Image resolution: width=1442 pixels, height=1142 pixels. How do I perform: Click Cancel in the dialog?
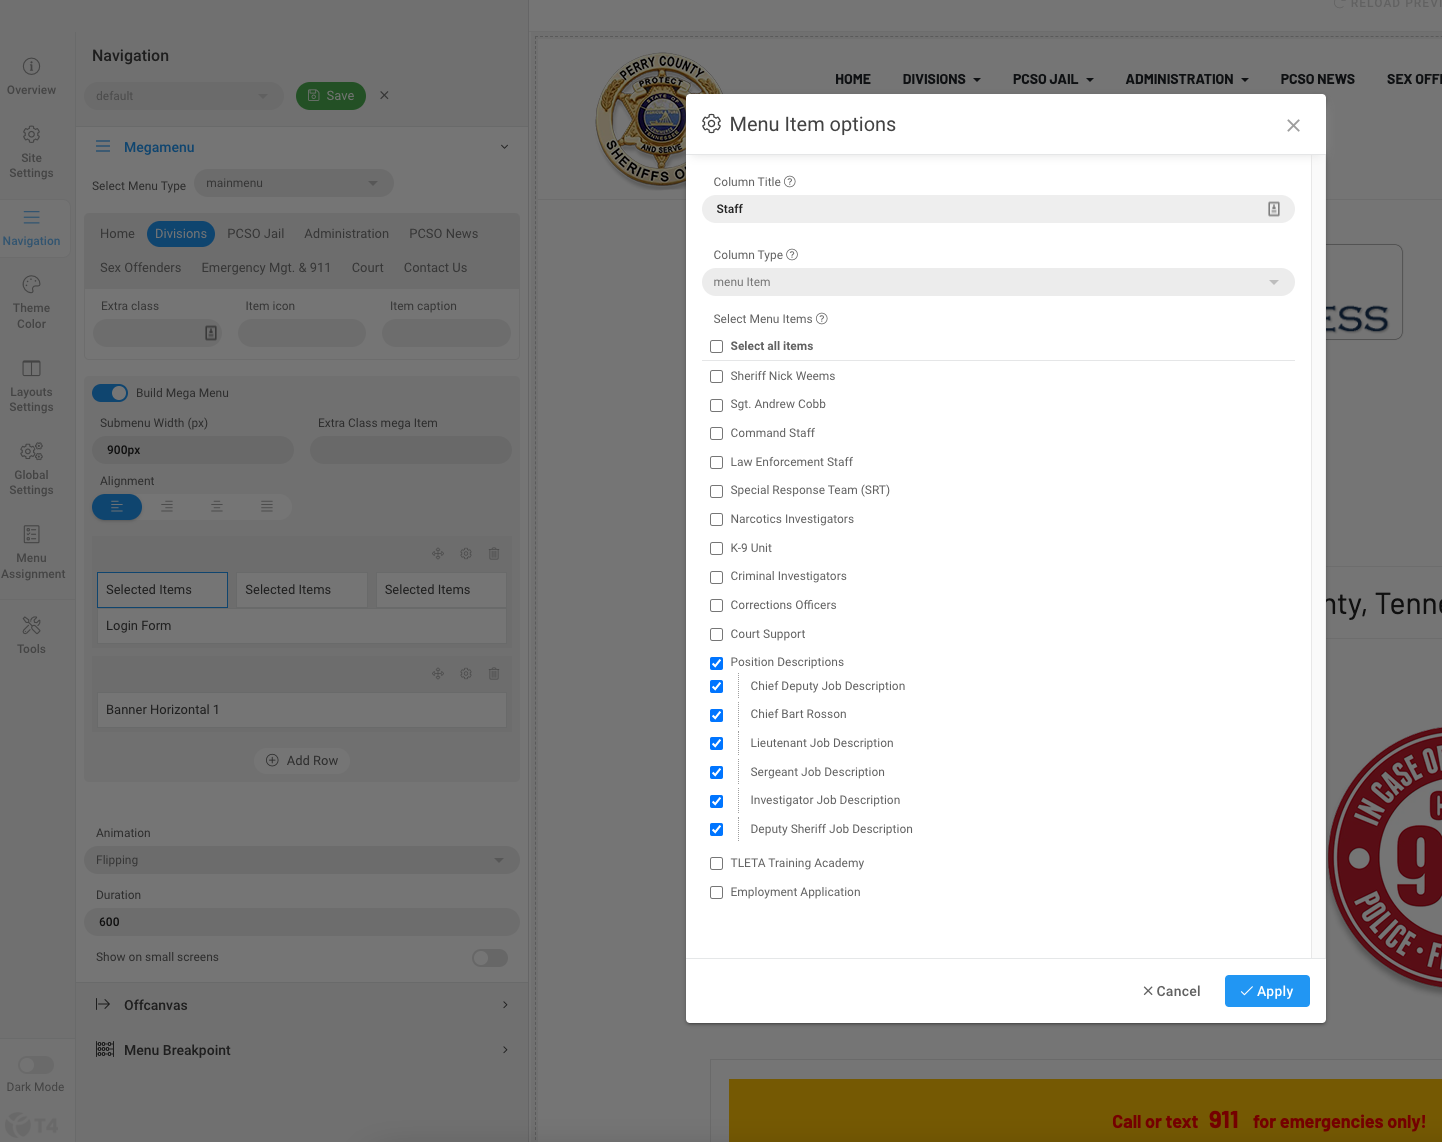1171,991
